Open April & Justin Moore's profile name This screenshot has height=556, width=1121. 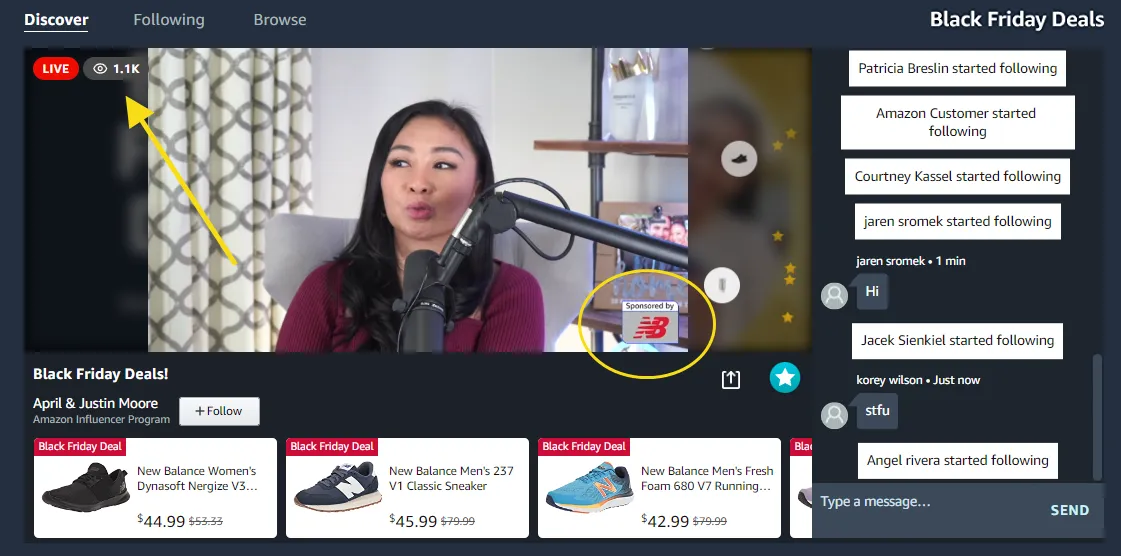[95, 403]
